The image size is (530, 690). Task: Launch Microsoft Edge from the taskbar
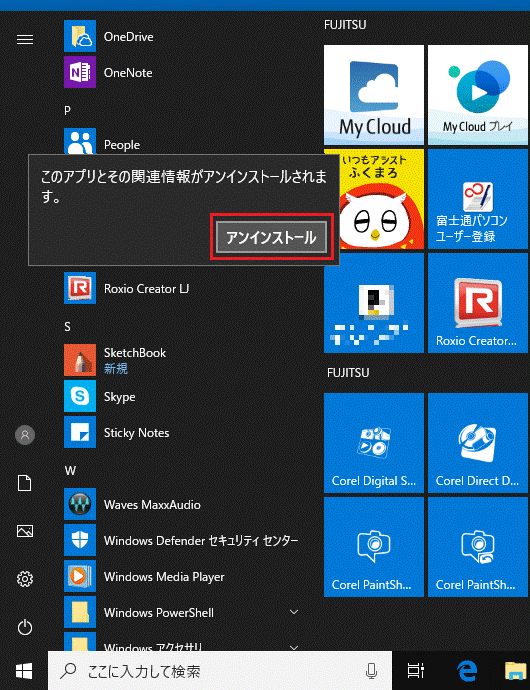coord(467,672)
